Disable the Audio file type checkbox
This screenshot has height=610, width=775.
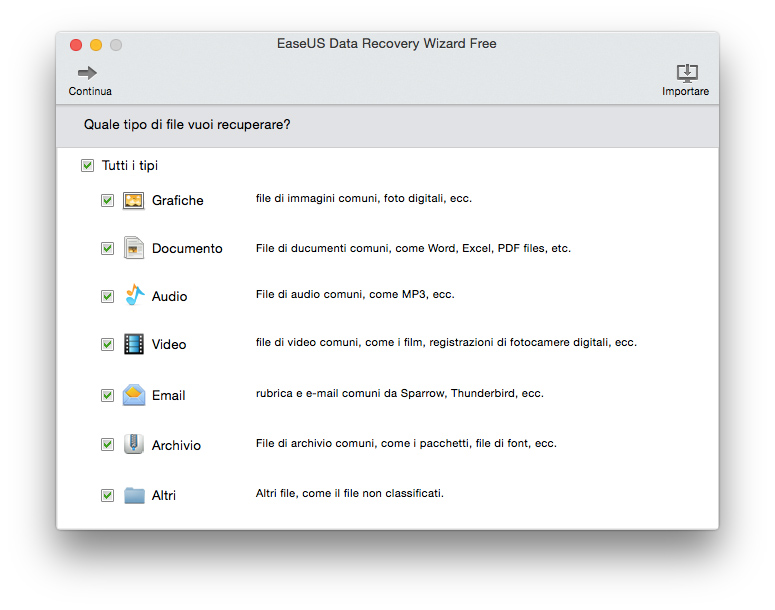click(x=107, y=296)
